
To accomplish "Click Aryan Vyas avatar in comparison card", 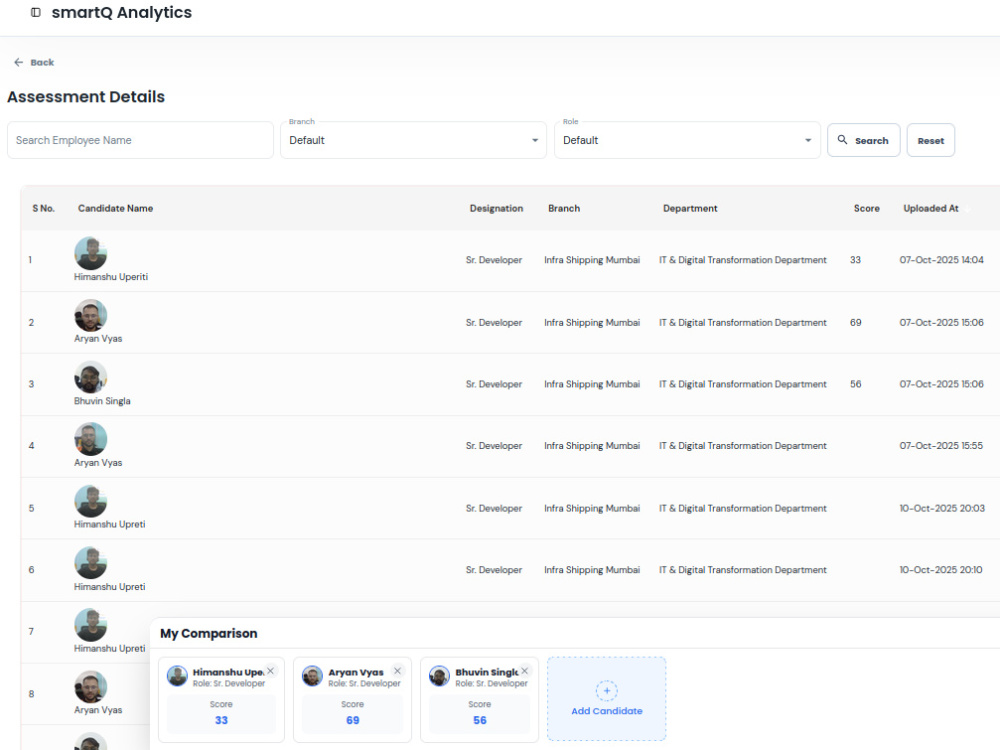I will point(312,675).
